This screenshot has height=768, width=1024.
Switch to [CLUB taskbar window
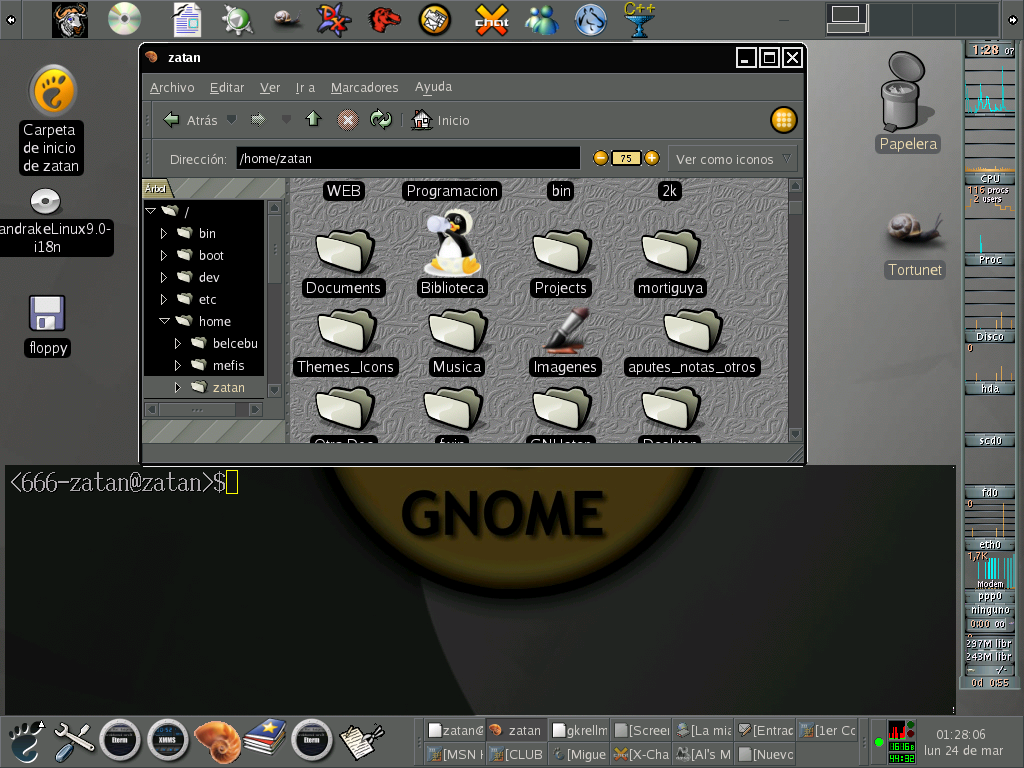tap(517, 754)
